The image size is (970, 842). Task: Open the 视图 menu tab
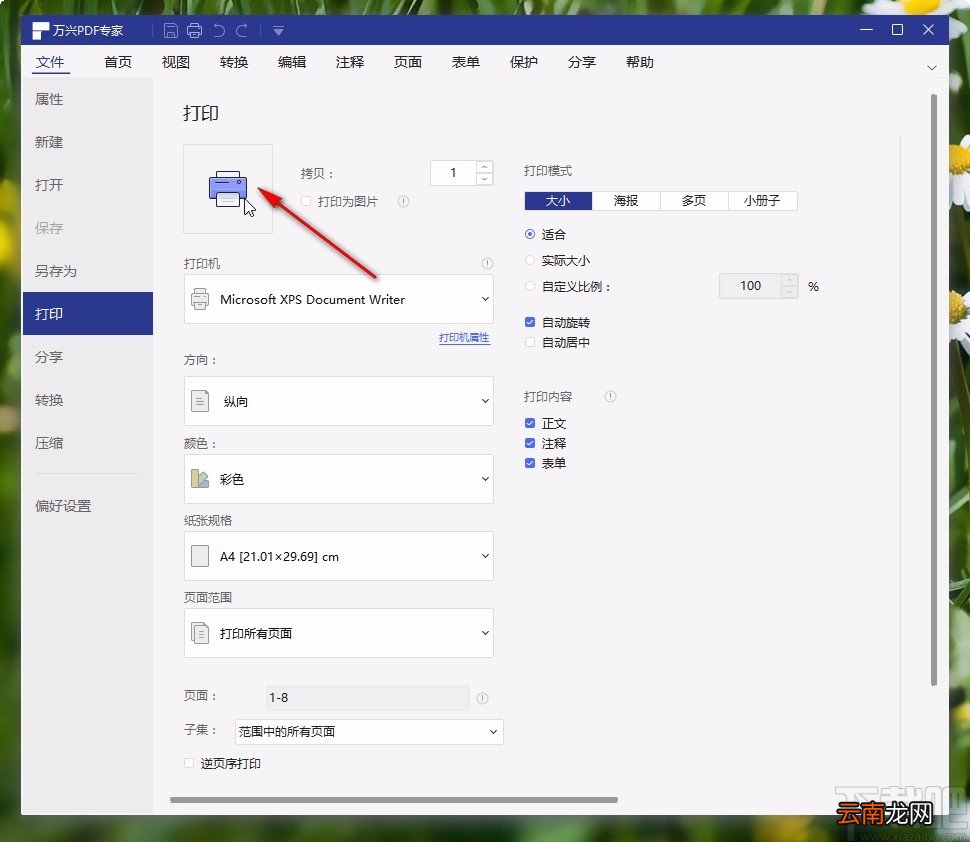(x=176, y=62)
